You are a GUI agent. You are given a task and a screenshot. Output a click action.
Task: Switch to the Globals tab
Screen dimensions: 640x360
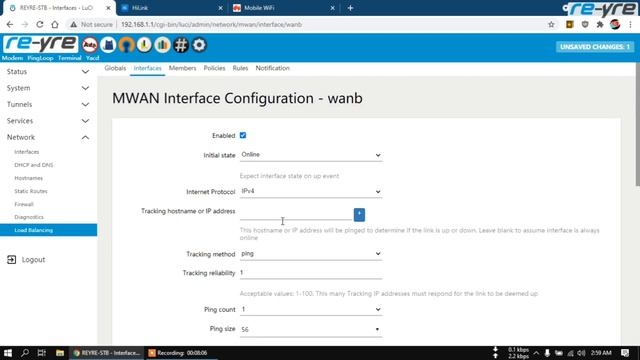pyautogui.click(x=115, y=68)
